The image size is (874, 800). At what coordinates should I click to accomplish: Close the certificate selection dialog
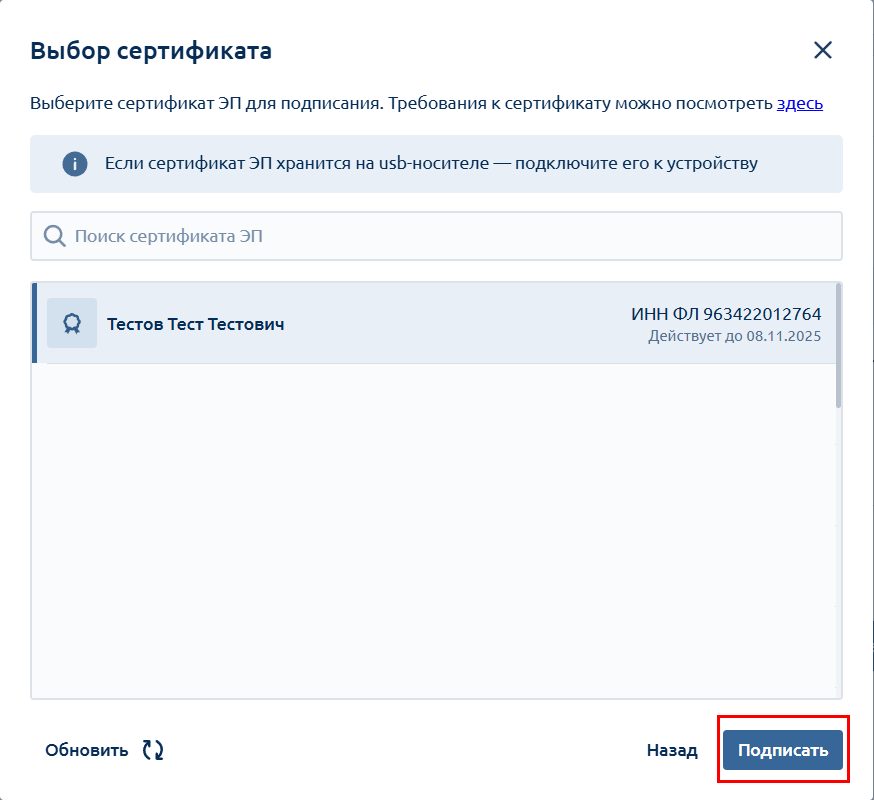click(822, 51)
